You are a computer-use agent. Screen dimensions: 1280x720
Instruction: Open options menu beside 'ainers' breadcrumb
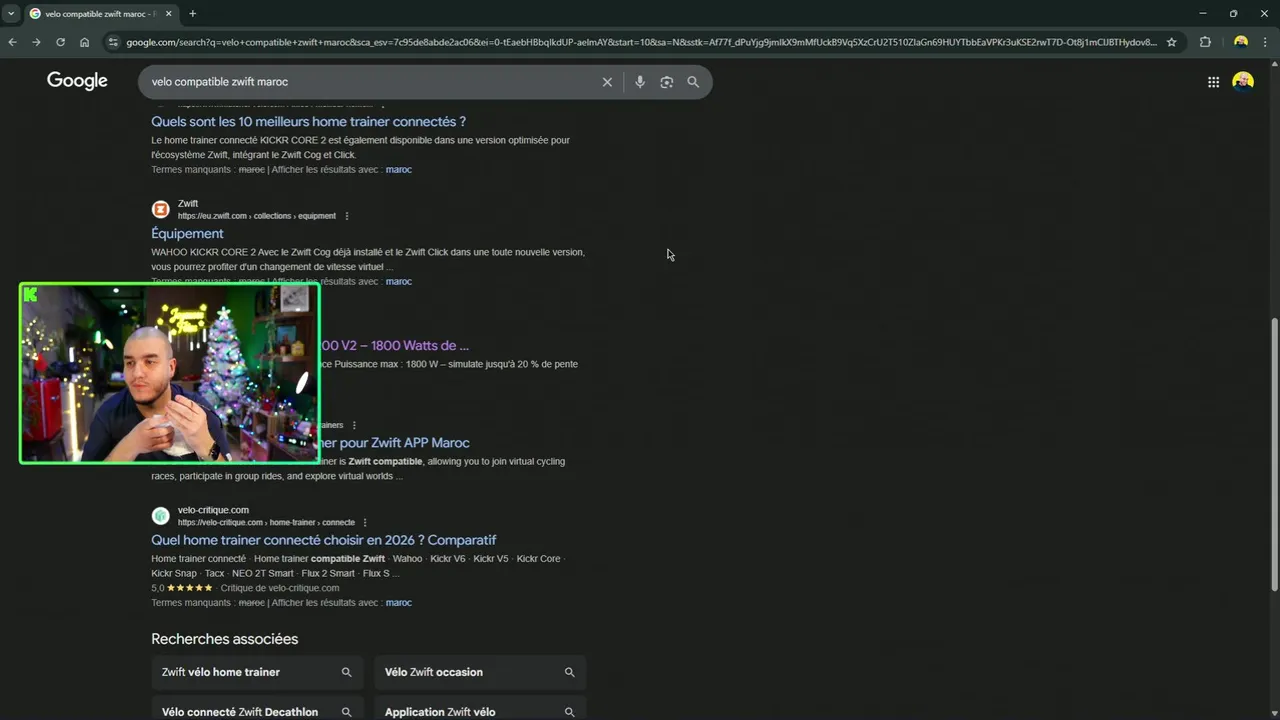[354, 425]
